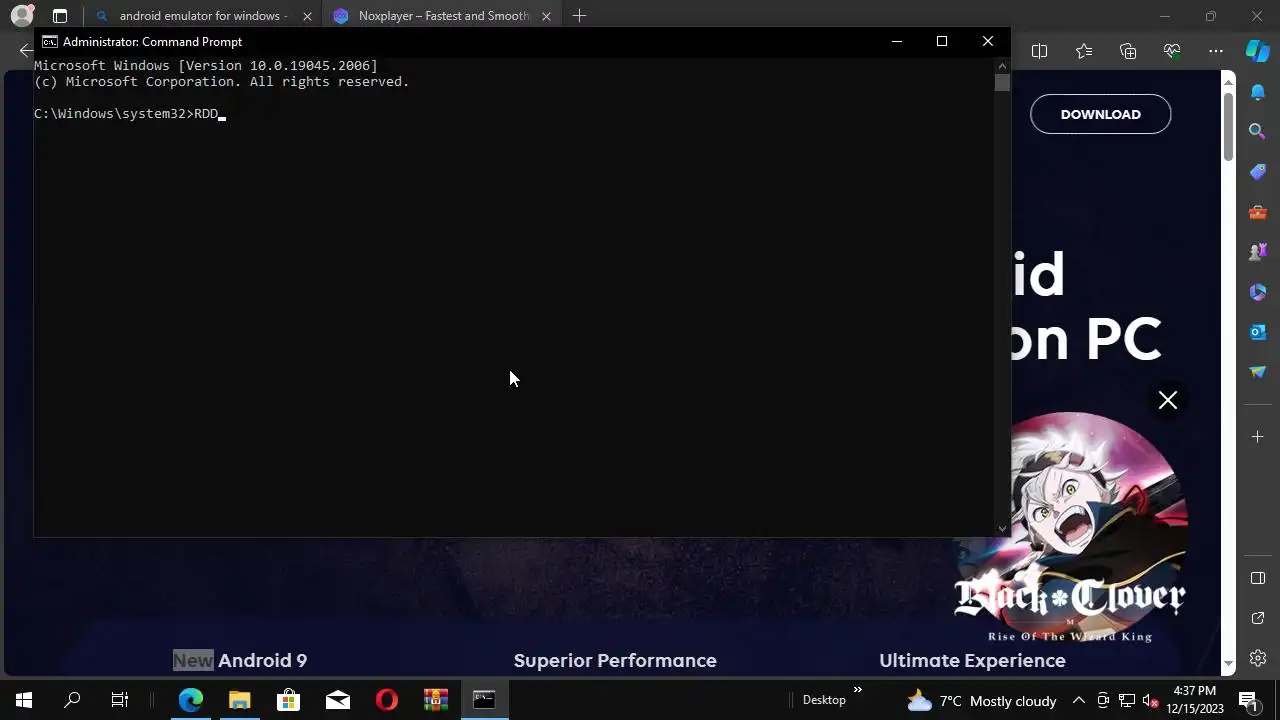
Task: Open the Edge Favorites star icon
Action: click(1084, 51)
